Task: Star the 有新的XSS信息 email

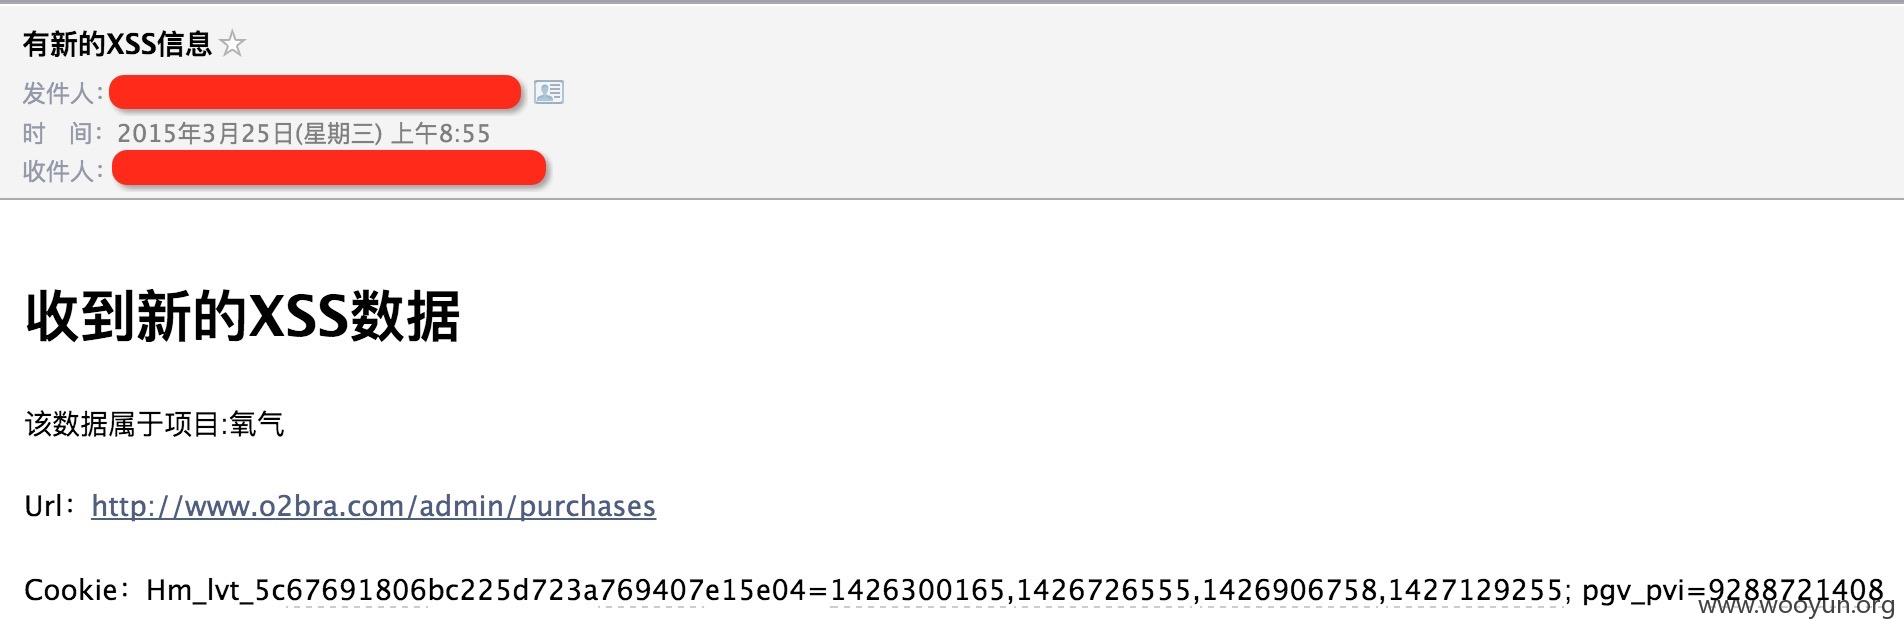Action: point(232,44)
